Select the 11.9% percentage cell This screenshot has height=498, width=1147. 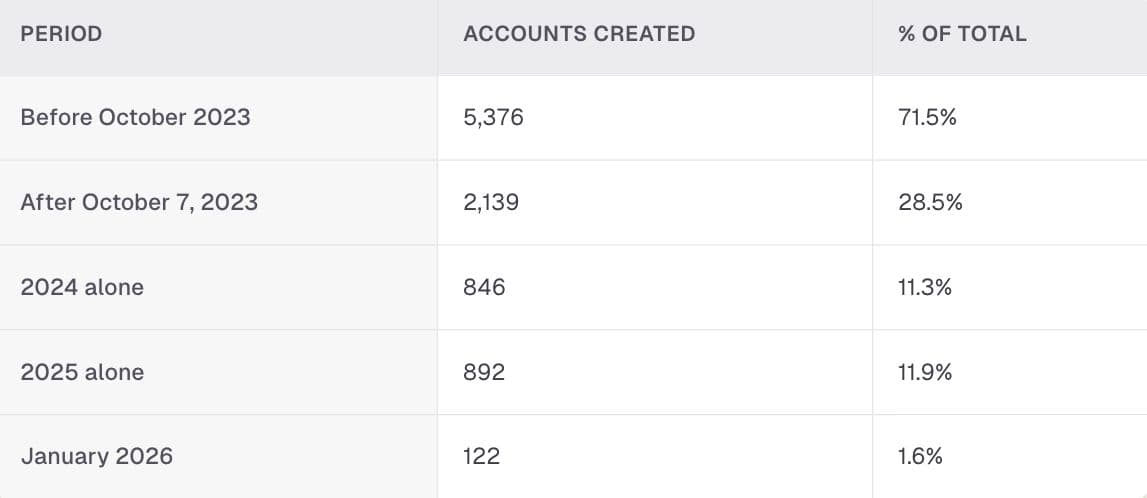[x=925, y=371]
